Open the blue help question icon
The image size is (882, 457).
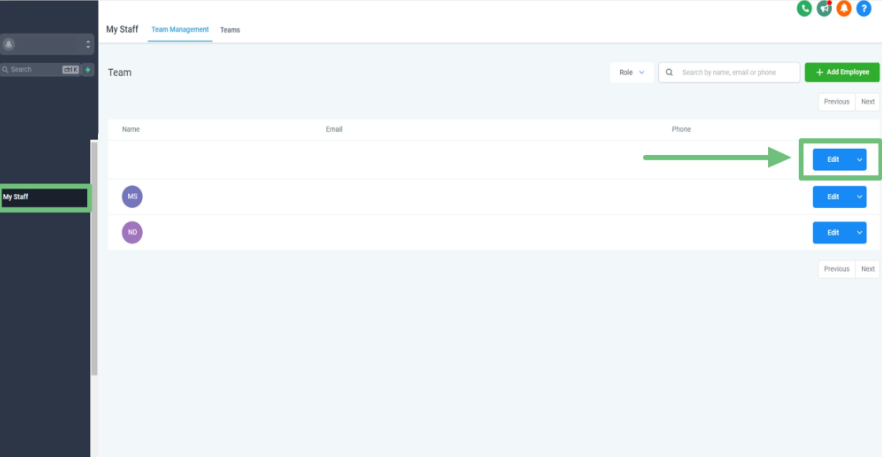pyautogui.click(x=863, y=8)
